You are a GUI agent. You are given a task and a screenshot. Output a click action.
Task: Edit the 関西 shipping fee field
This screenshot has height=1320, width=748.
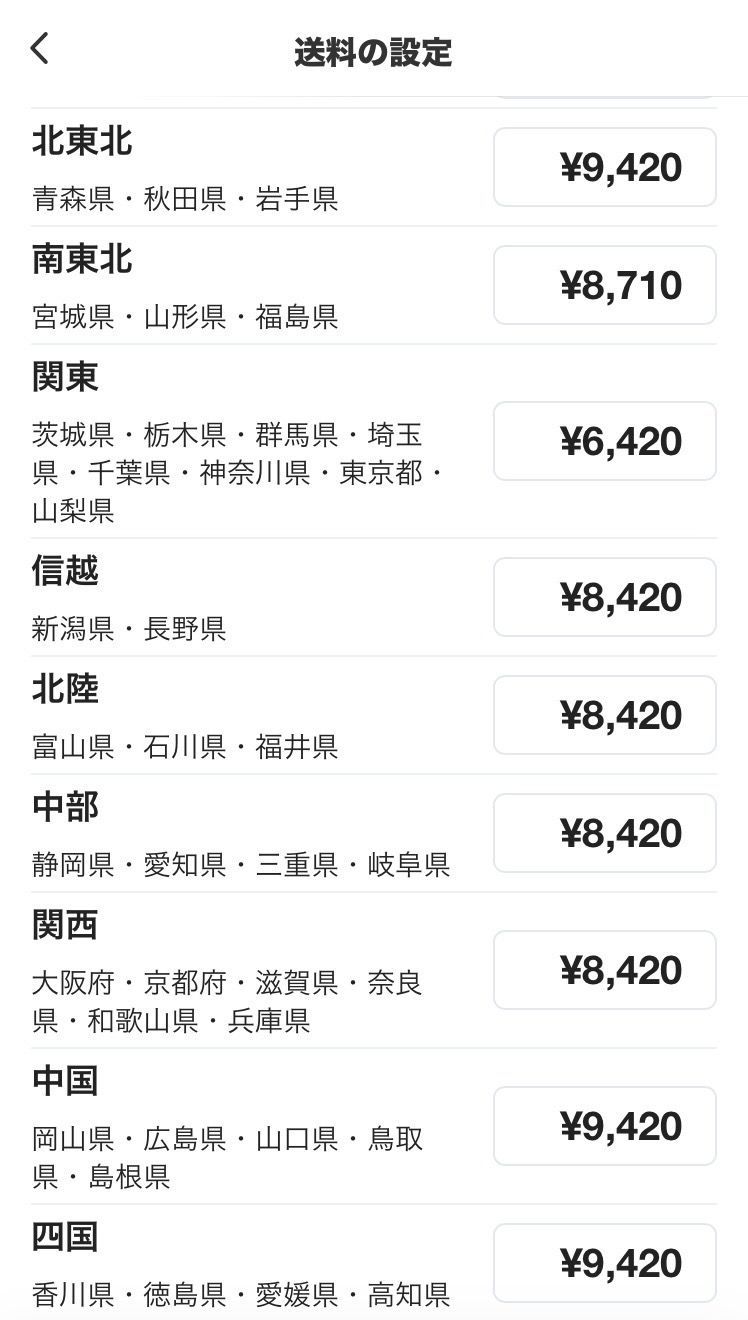click(x=604, y=970)
